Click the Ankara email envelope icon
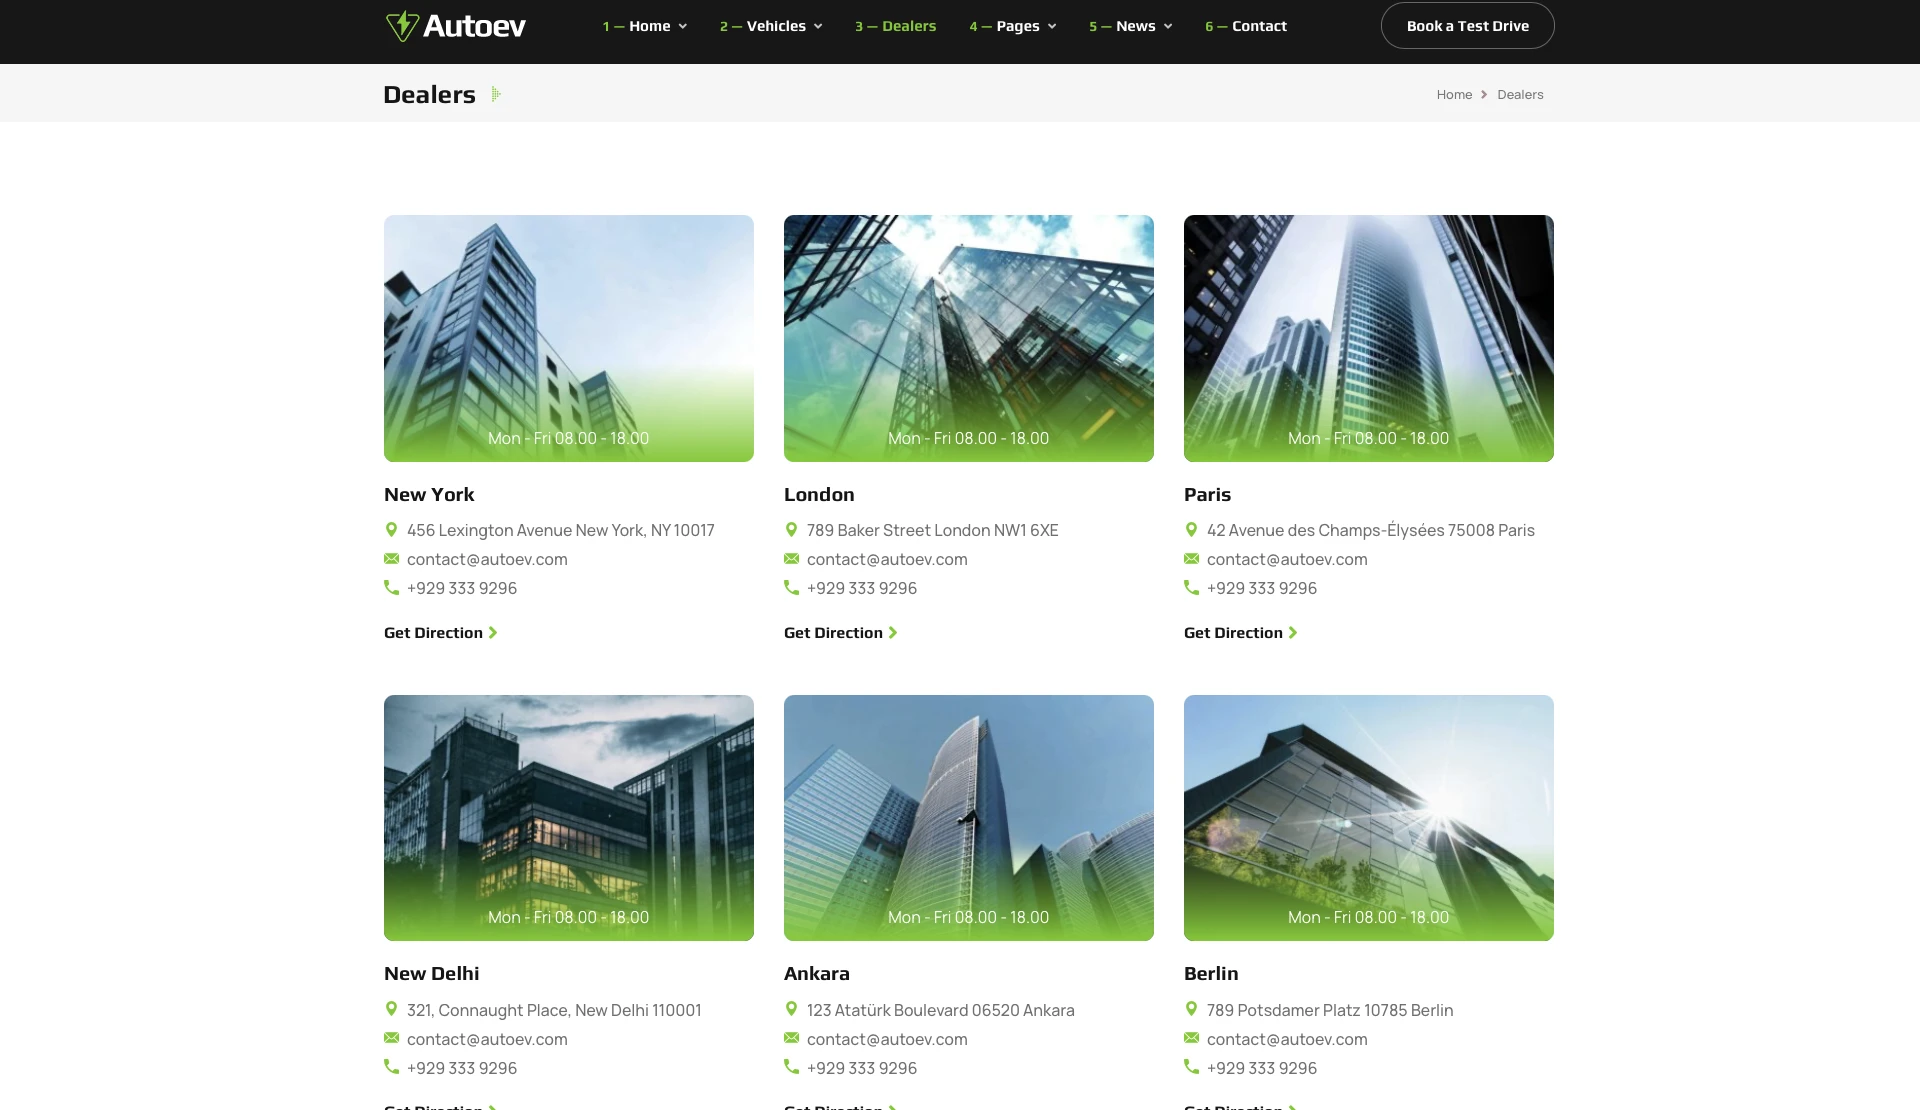 791,1039
